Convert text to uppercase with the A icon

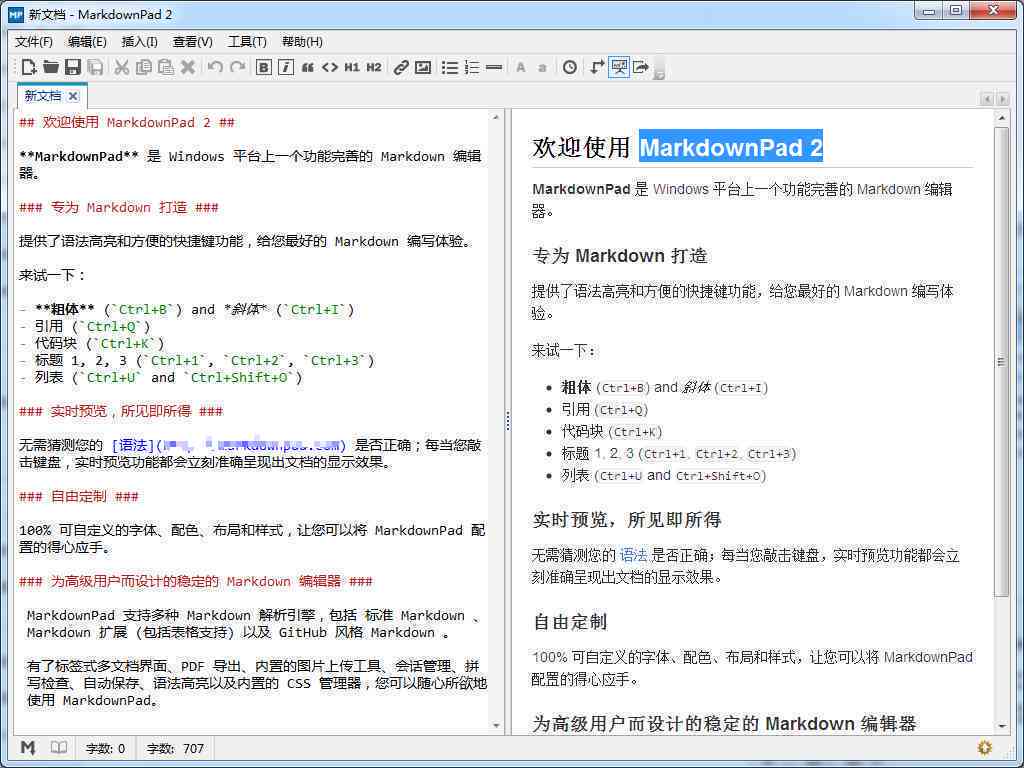click(x=520, y=67)
